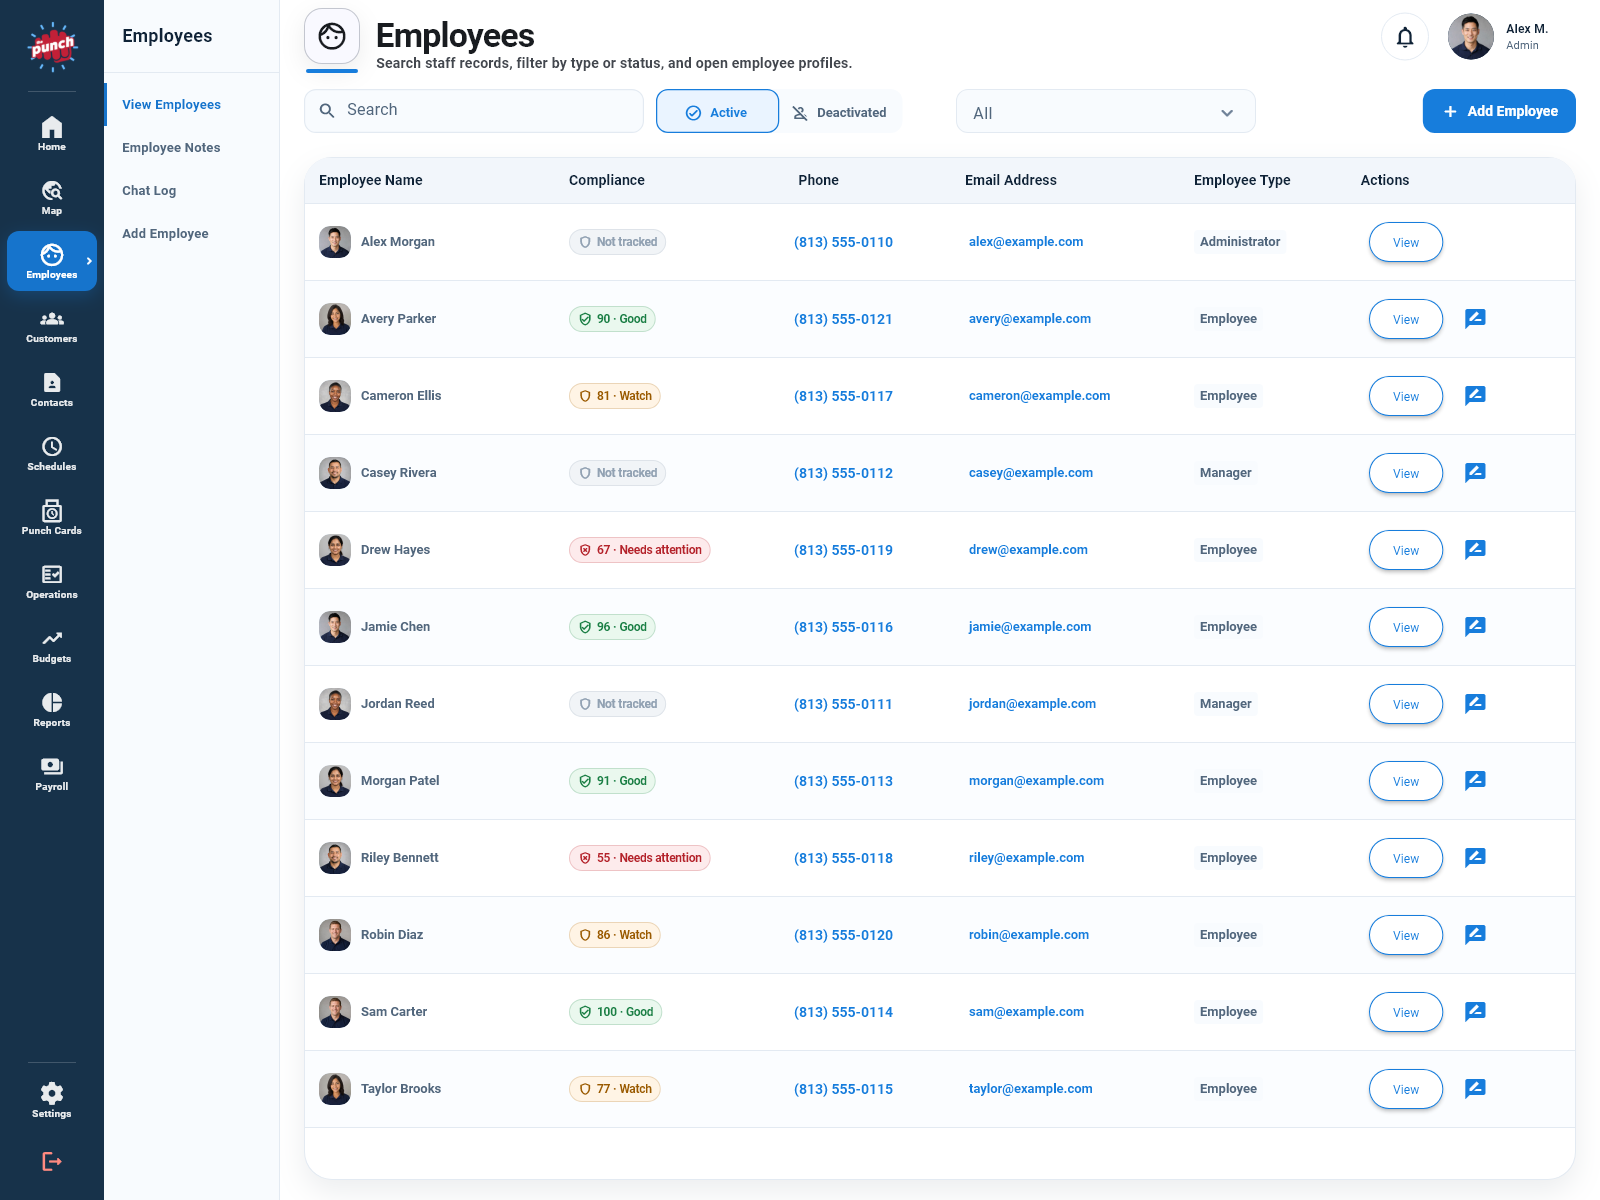This screenshot has height=1200, width=1600.
Task: Click the 100 · Good compliance badge
Action: [615, 1012]
